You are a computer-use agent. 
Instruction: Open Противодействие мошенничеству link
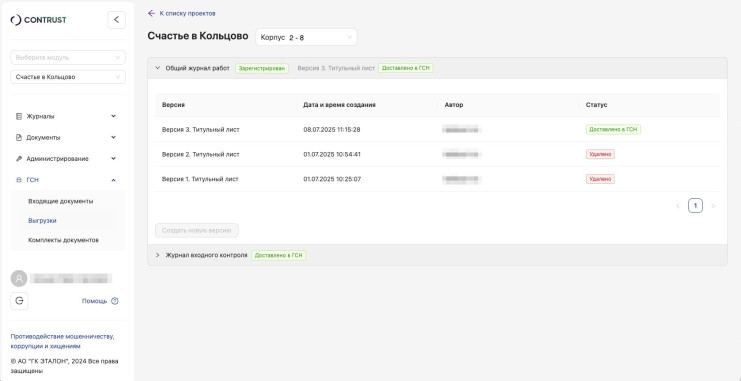[62, 341]
